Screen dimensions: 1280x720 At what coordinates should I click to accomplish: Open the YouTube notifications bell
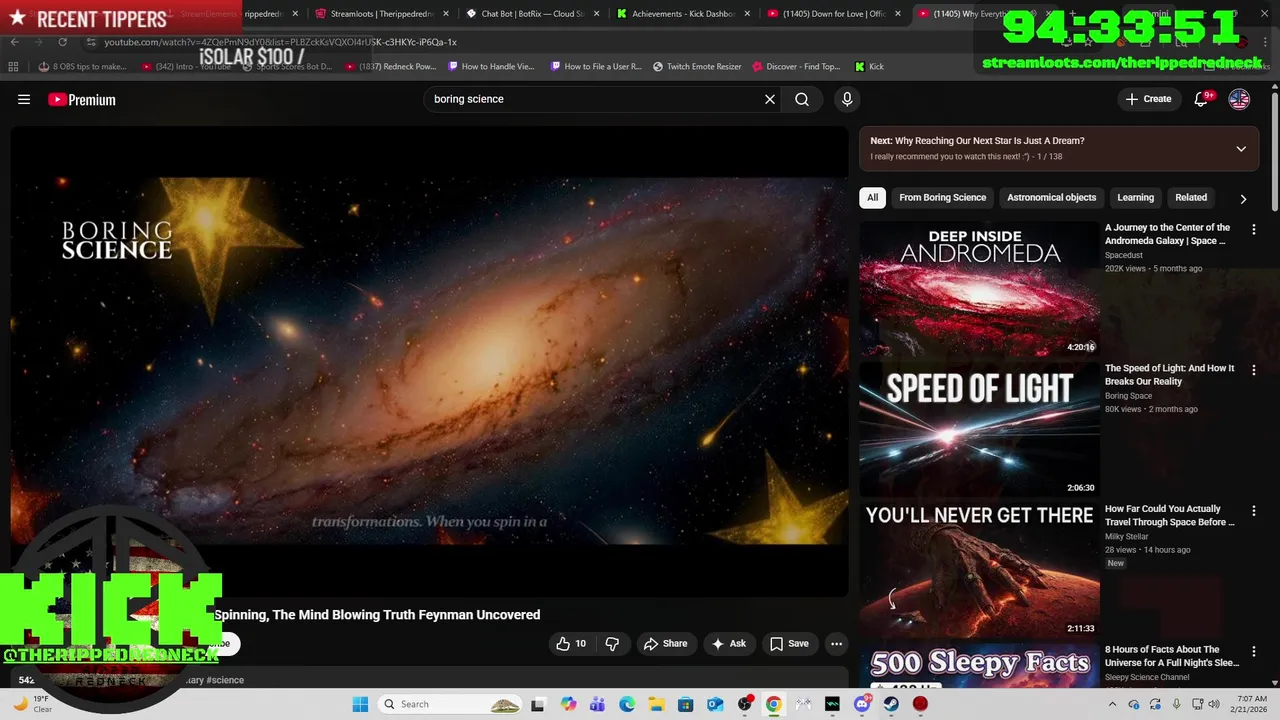click(1202, 99)
